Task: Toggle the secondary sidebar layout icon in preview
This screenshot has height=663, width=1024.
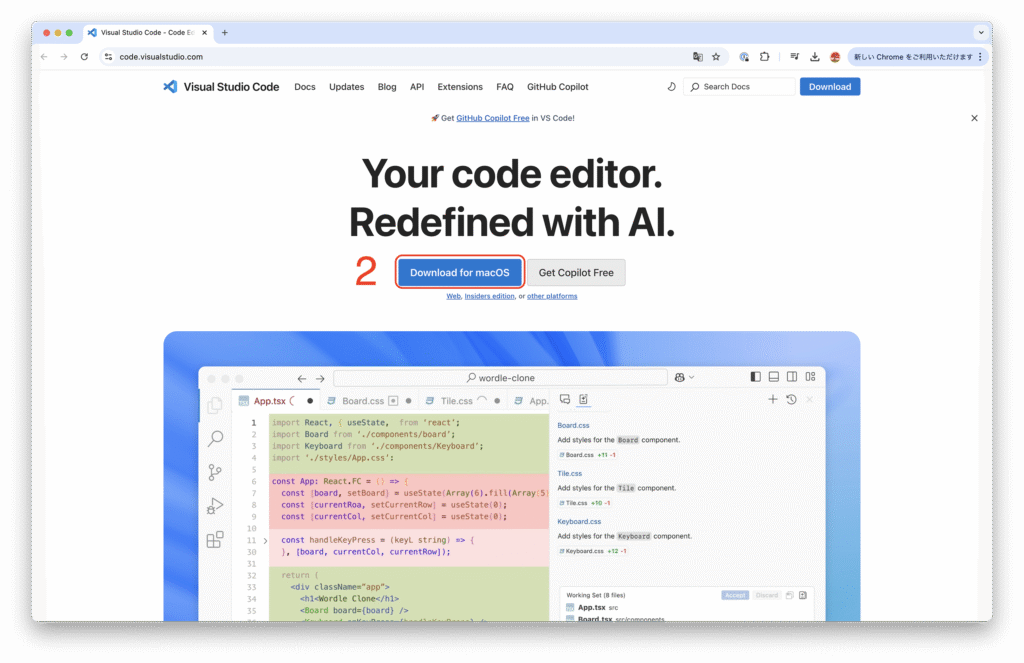Action: pos(792,377)
